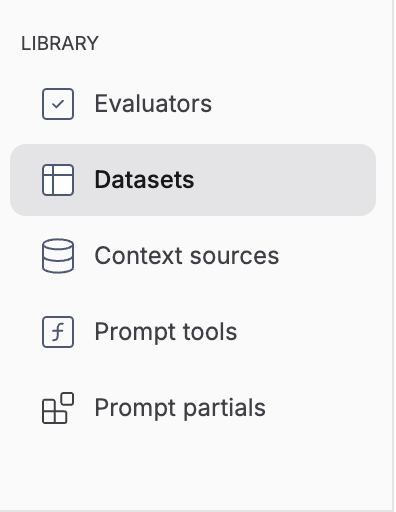396x512 pixels.
Task: Click the 'Evaluators' text label
Action: 153,104
